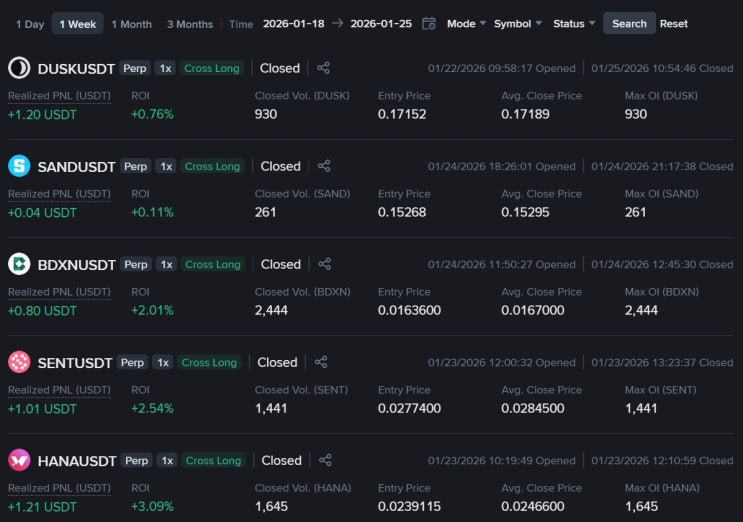Click avg close price 0.0167000

[x=533, y=310]
